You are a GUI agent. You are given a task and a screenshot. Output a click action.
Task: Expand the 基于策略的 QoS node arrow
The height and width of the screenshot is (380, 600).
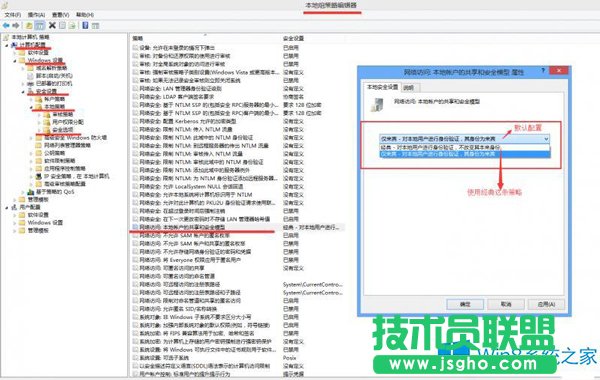pyautogui.click(x=23, y=192)
